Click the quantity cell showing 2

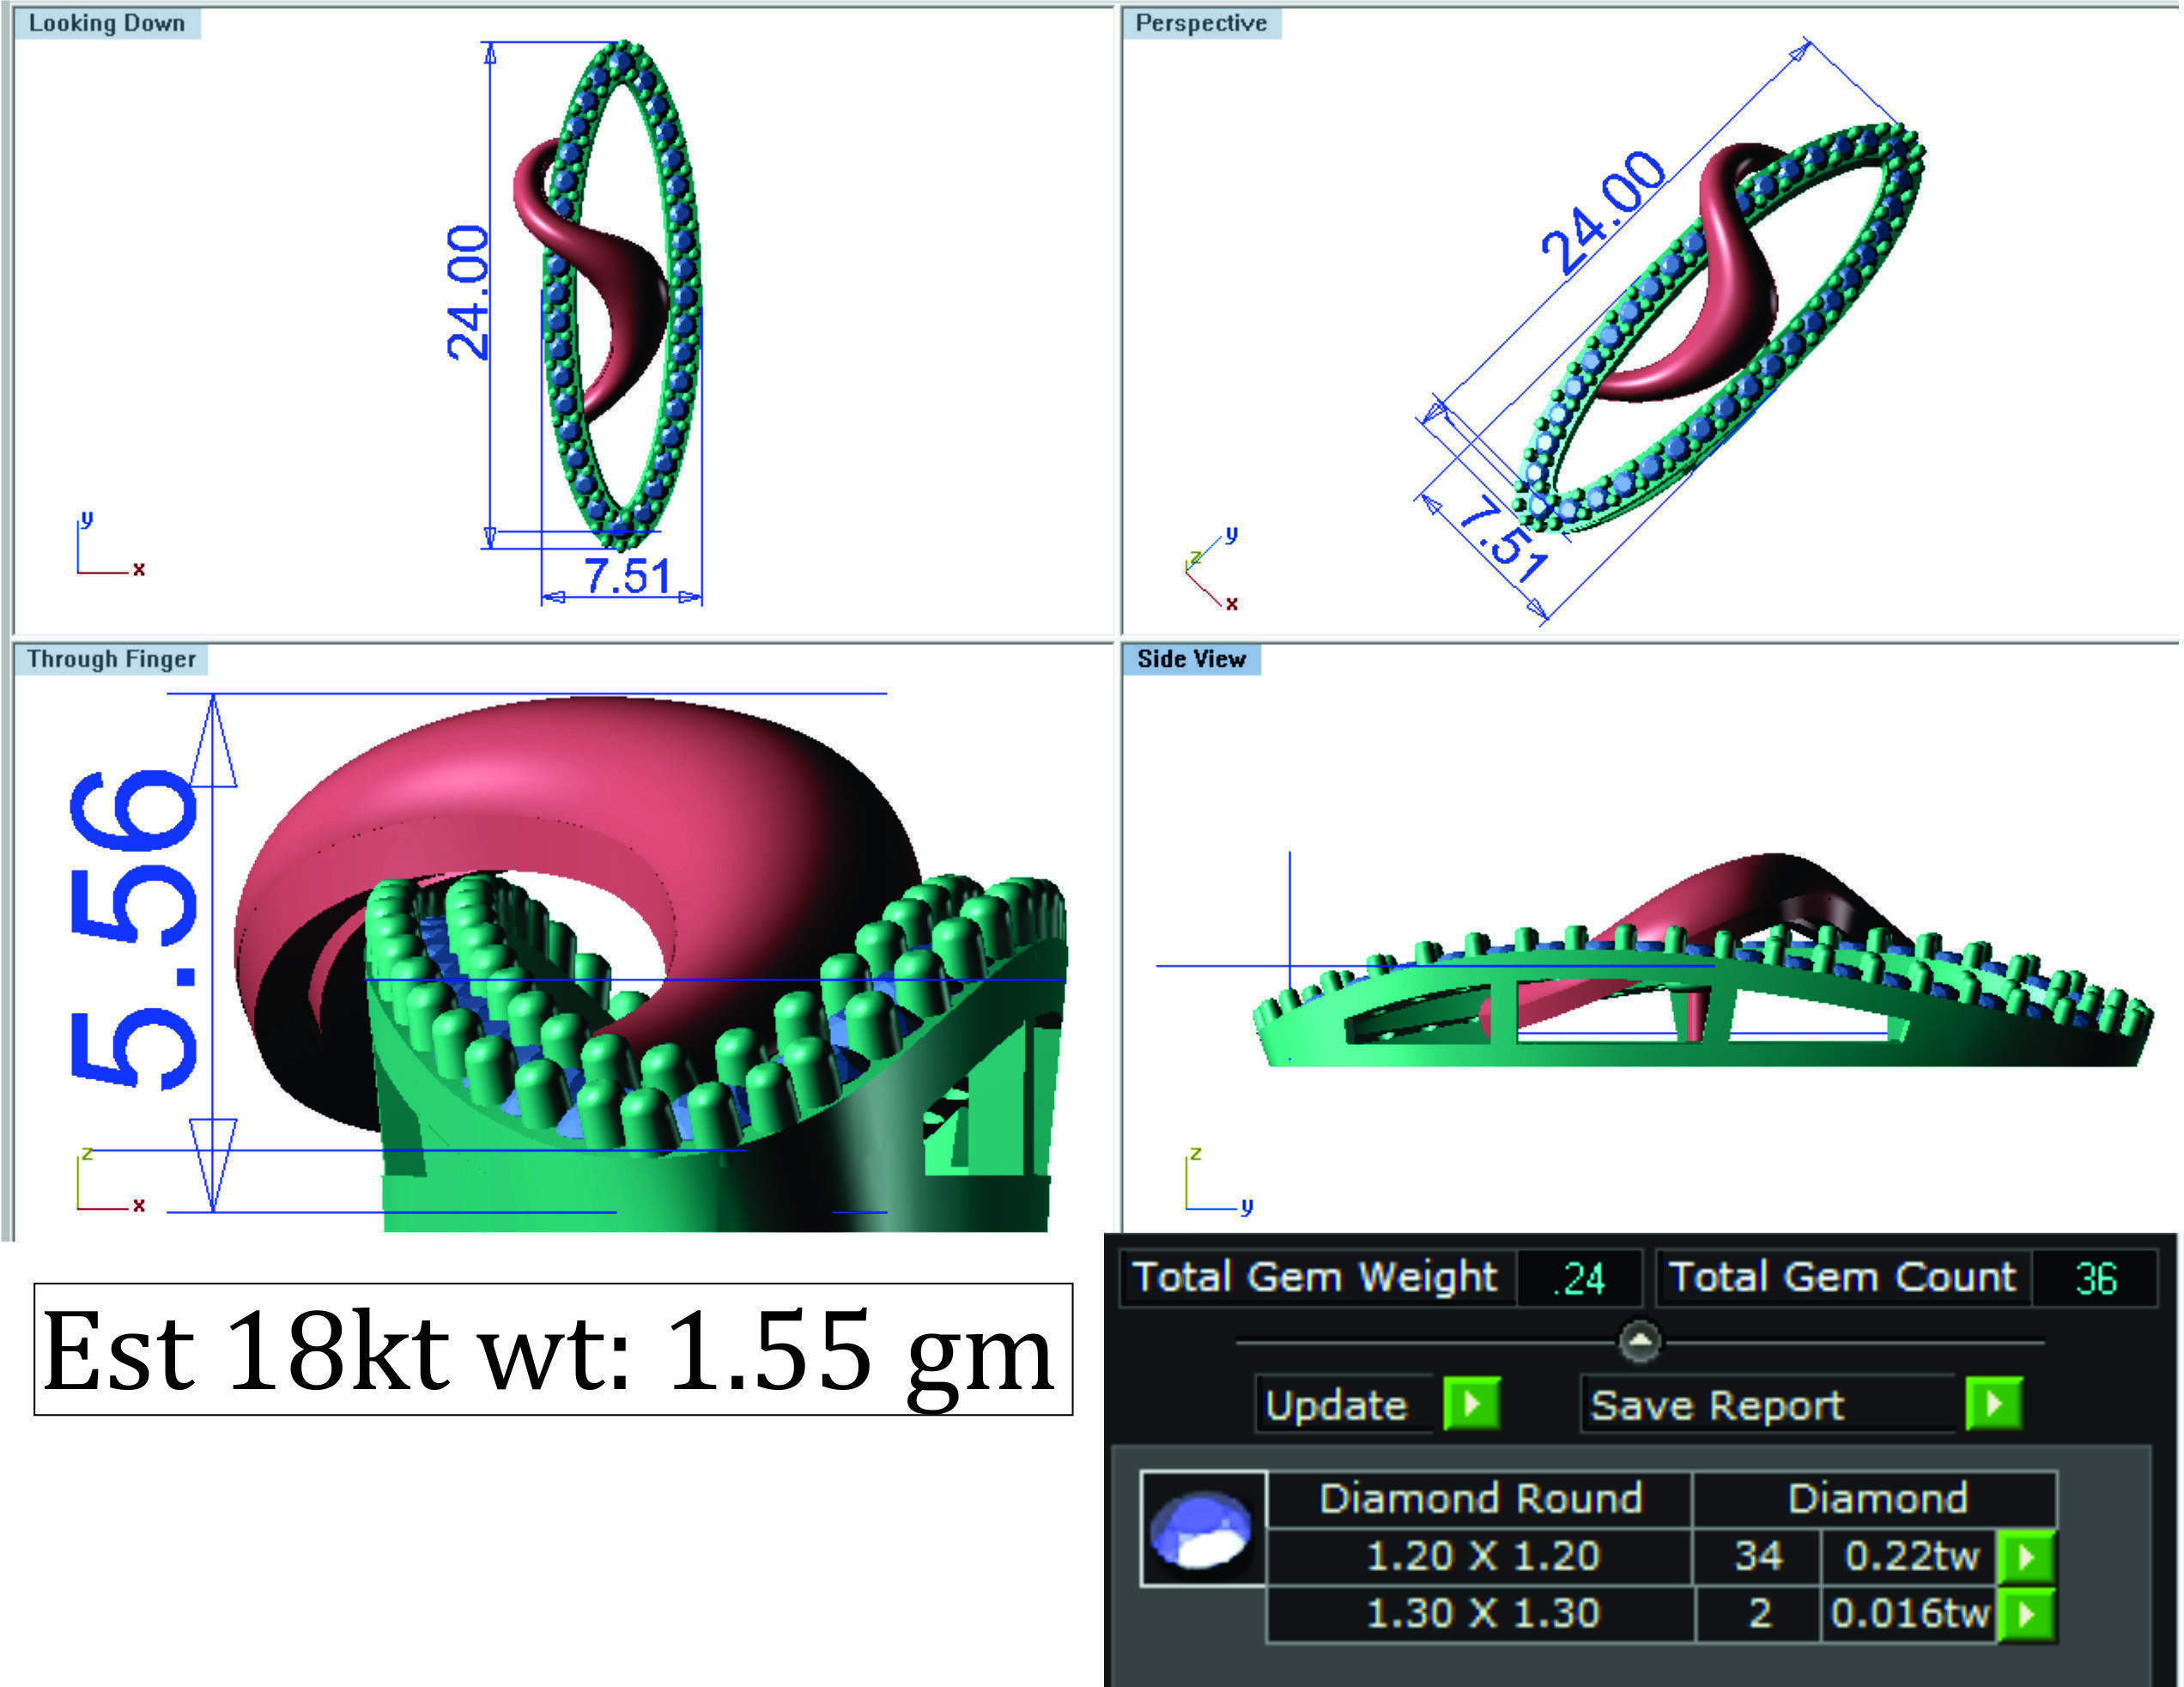pyautogui.click(x=1759, y=1613)
